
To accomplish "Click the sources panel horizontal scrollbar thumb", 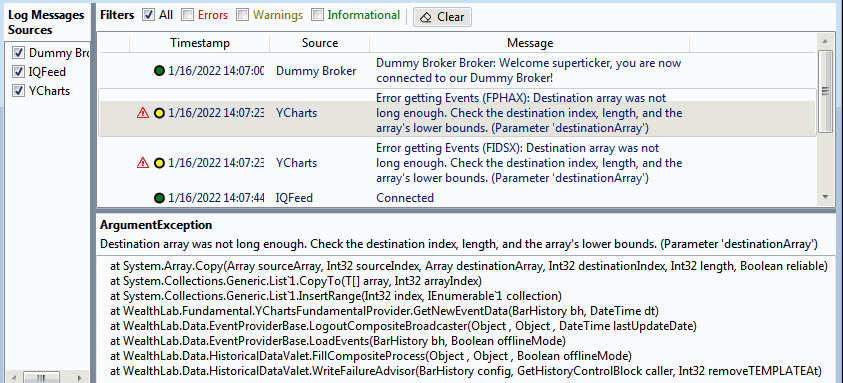I will click(x=41, y=378).
